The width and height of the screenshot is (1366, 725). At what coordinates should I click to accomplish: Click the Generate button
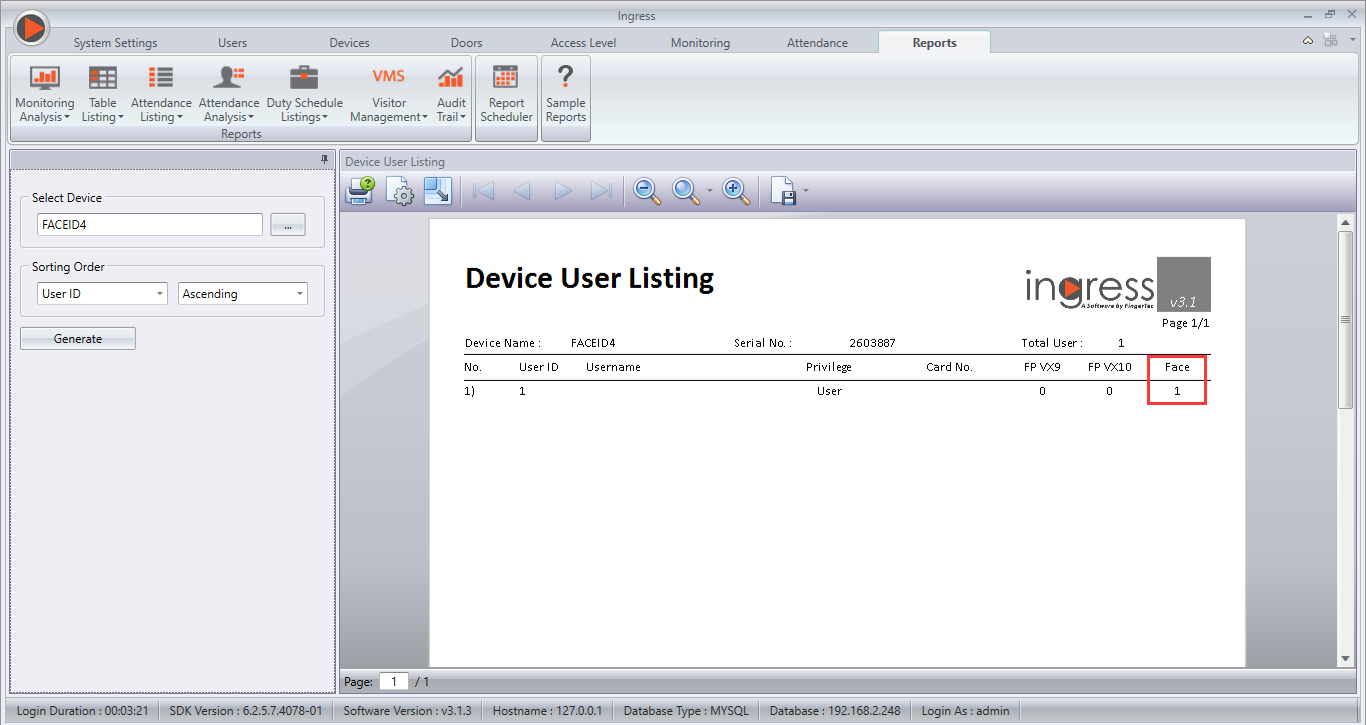(78, 339)
